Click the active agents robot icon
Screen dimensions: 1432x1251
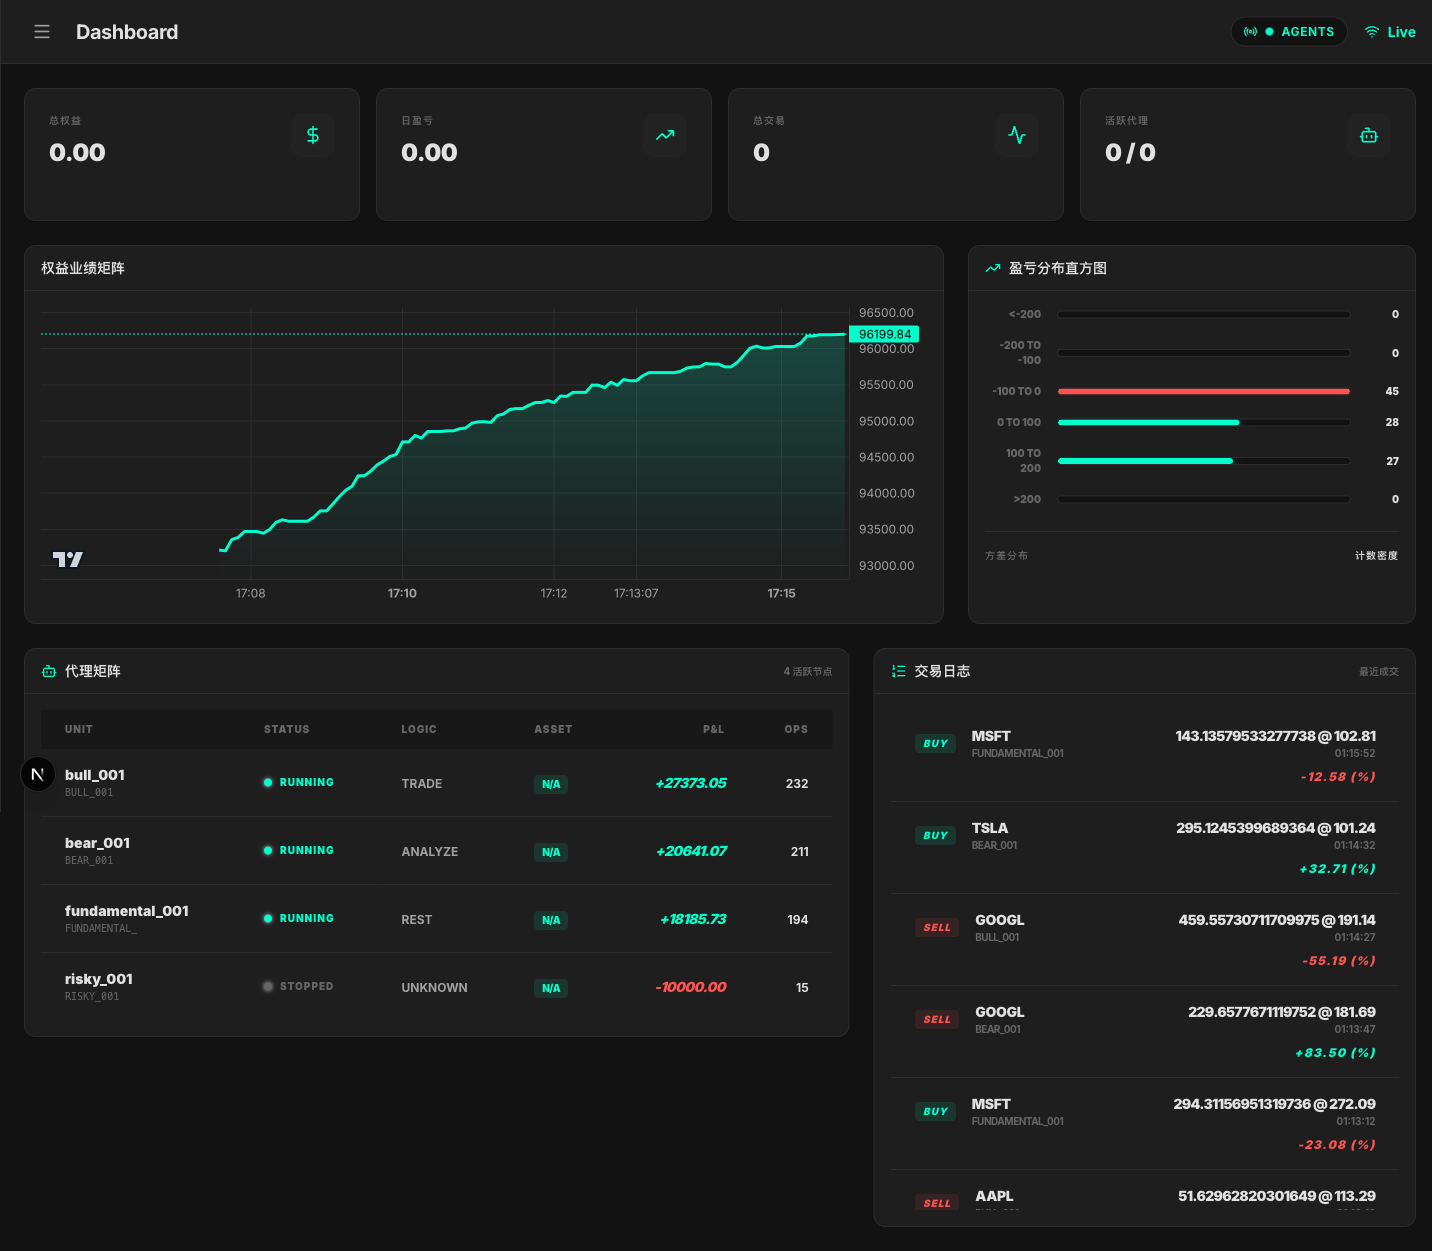click(x=1369, y=135)
